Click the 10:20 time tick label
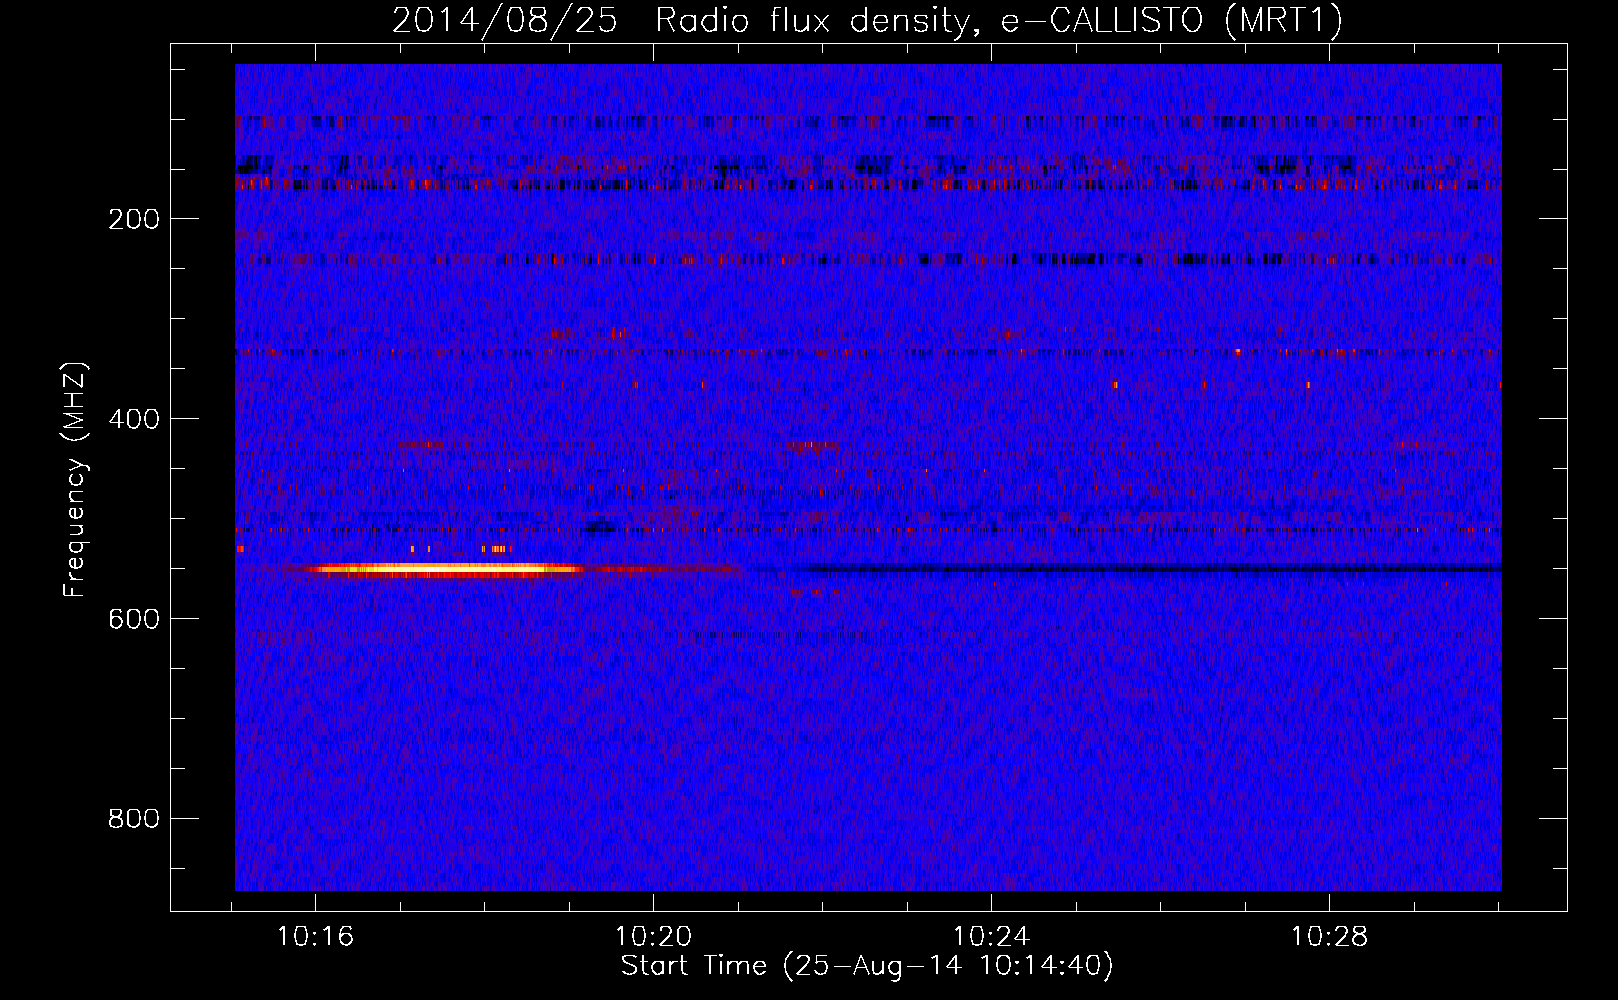Screen dimensions: 1618x1000 (653, 937)
